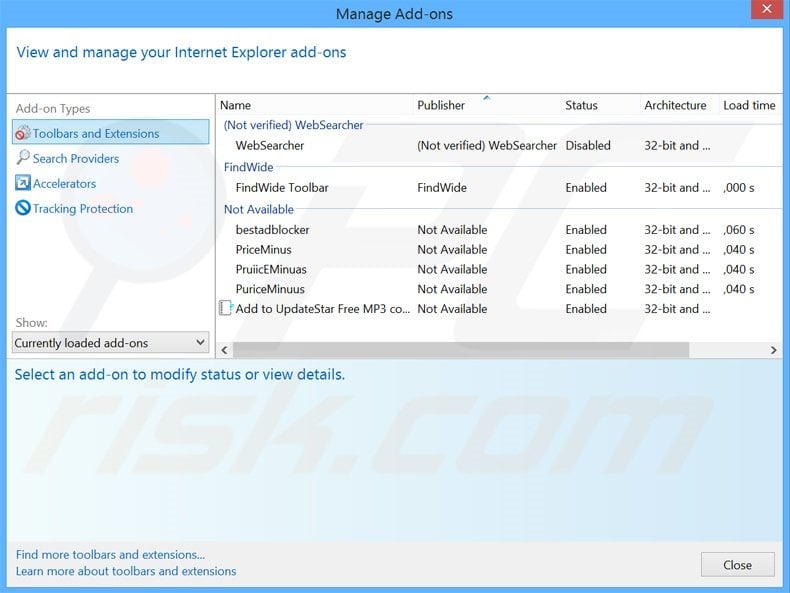Click the Close button
Image resolution: width=790 pixels, height=593 pixels.
click(738, 565)
